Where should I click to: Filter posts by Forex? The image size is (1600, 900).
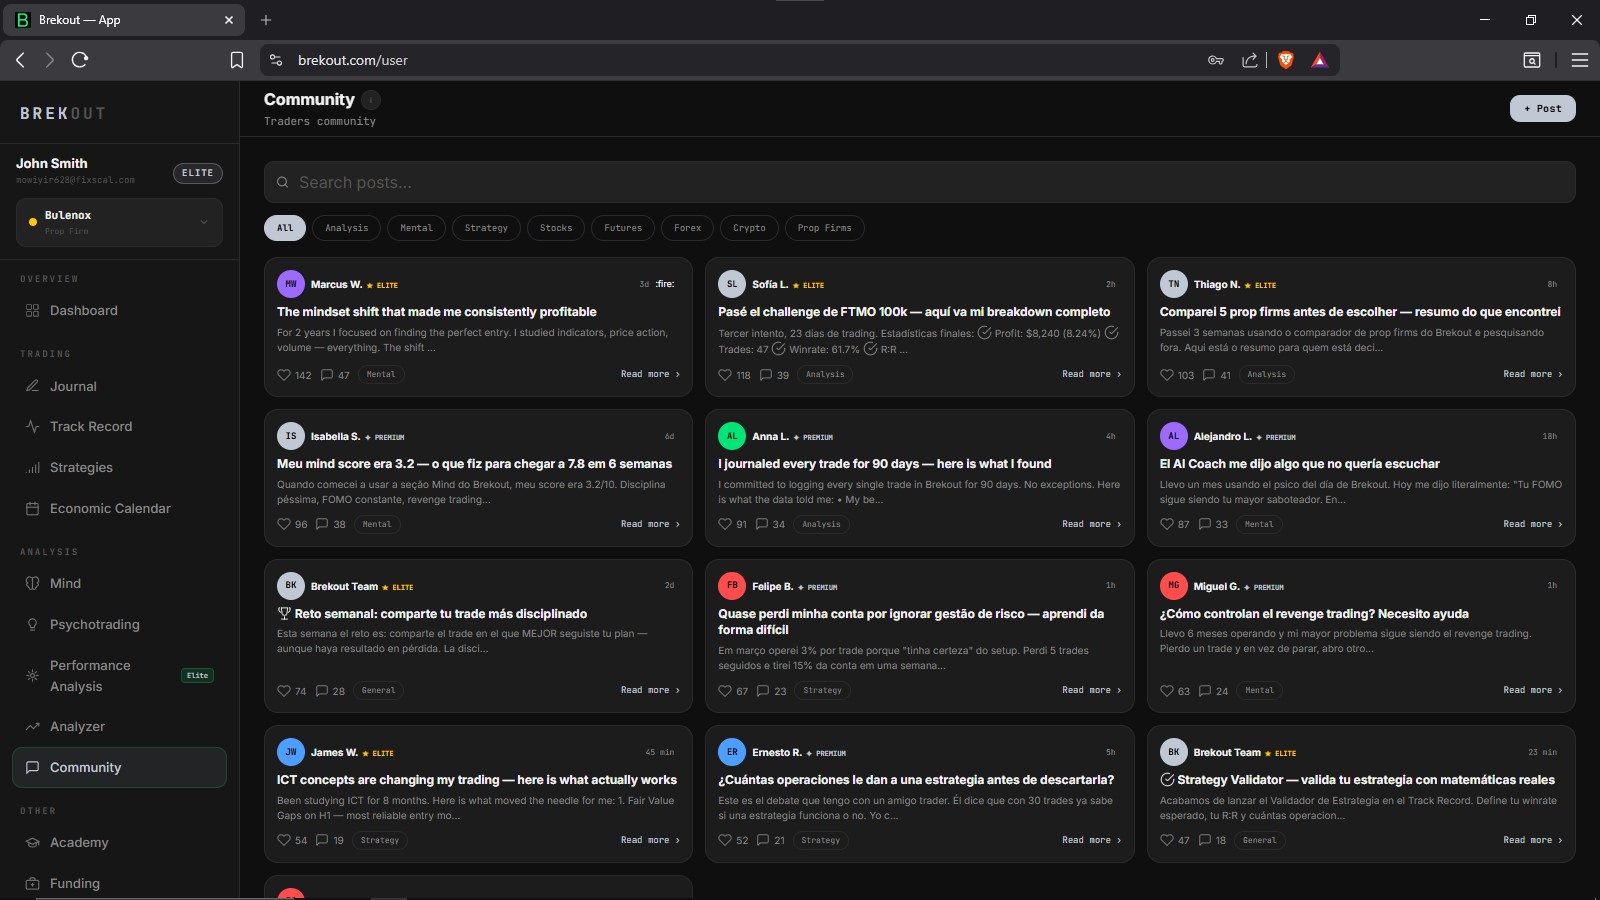point(688,228)
